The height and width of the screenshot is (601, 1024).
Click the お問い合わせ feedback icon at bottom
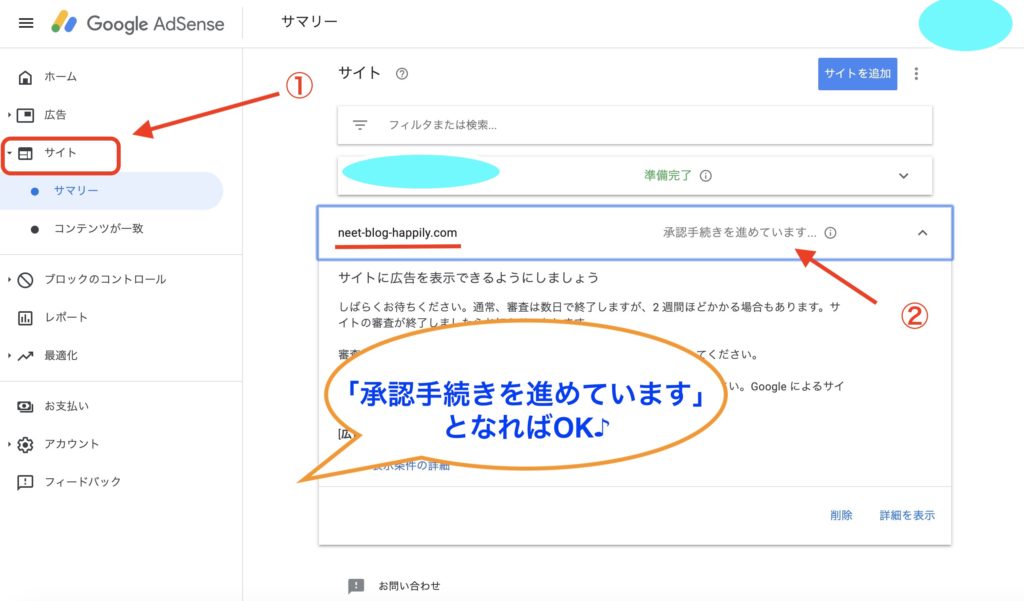(356, 586)
